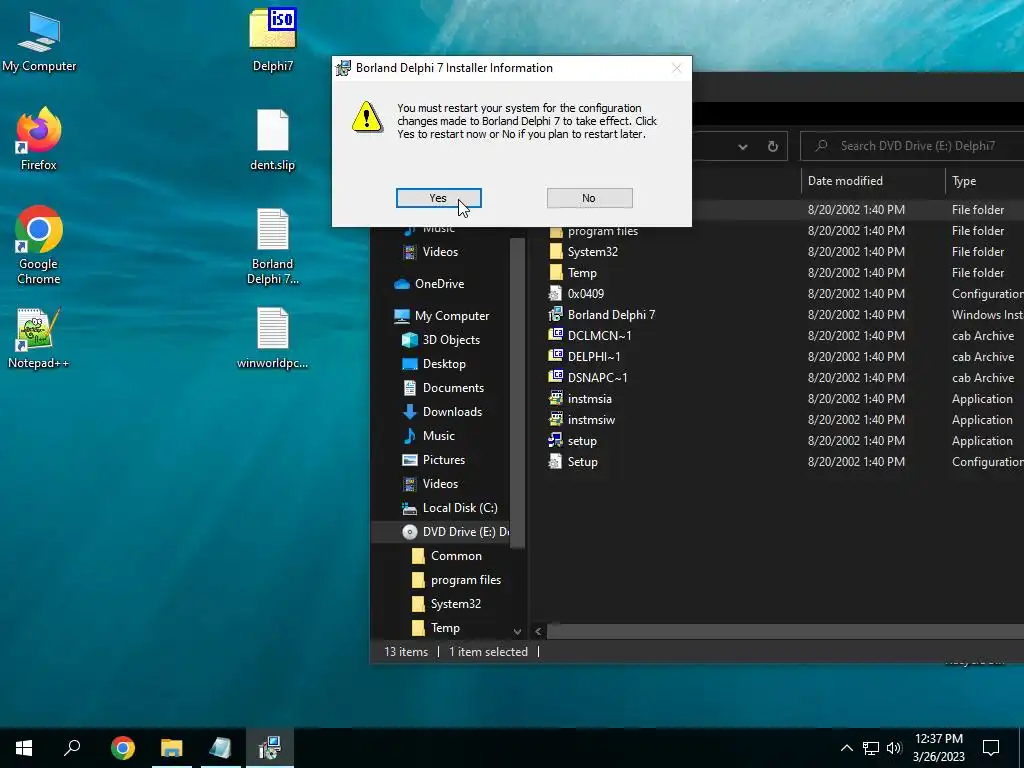Click Yes to restart now
This screenshot has height=768, width=1024.
pyautogui.click(x=438, y=198)
